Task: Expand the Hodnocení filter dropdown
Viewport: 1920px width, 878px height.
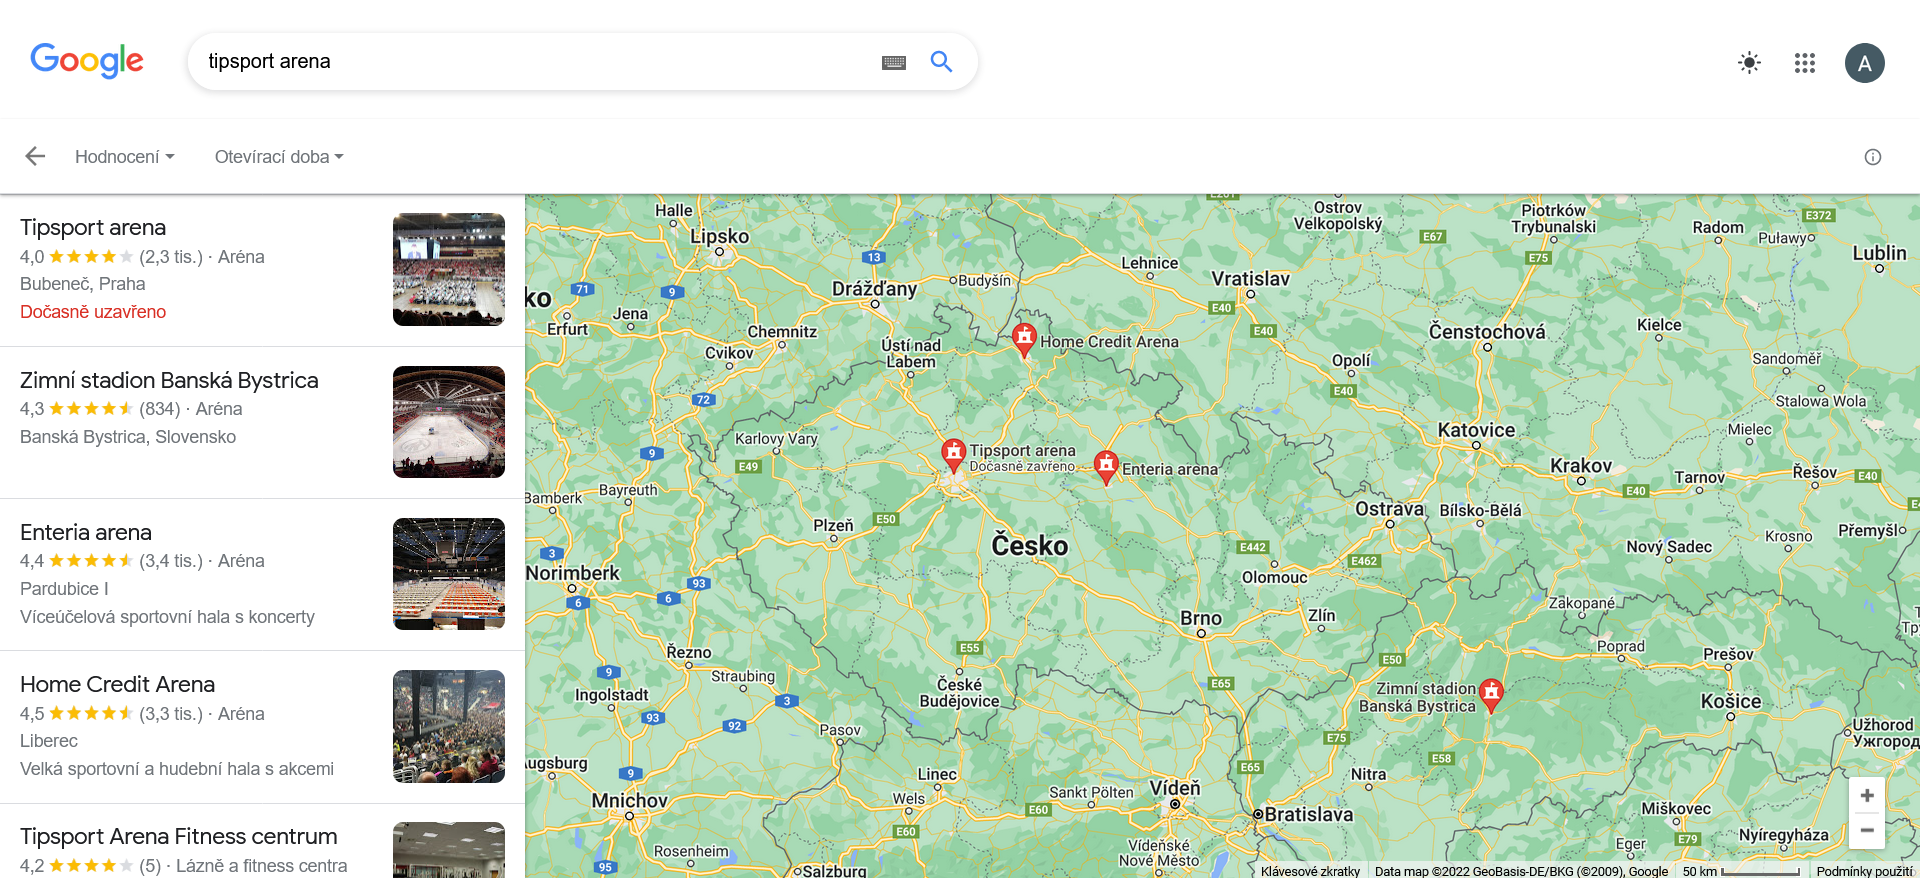Action: point(125,157)
